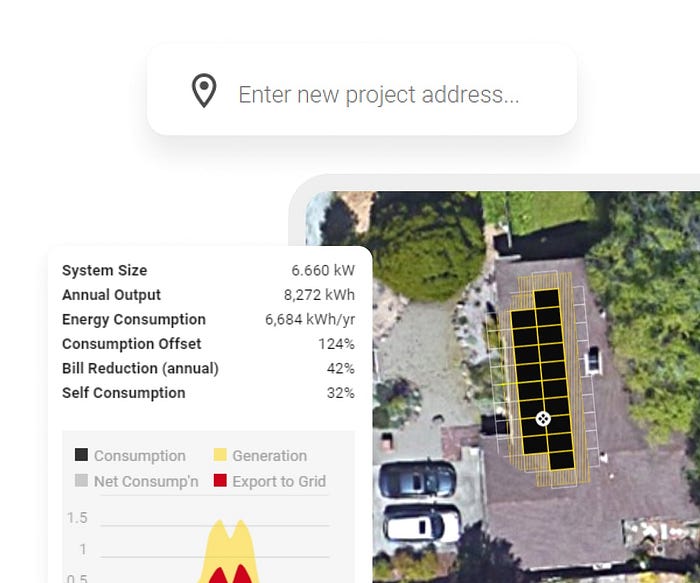
Task: Click the red Export to Grid swatch
Action: (220, 480)
